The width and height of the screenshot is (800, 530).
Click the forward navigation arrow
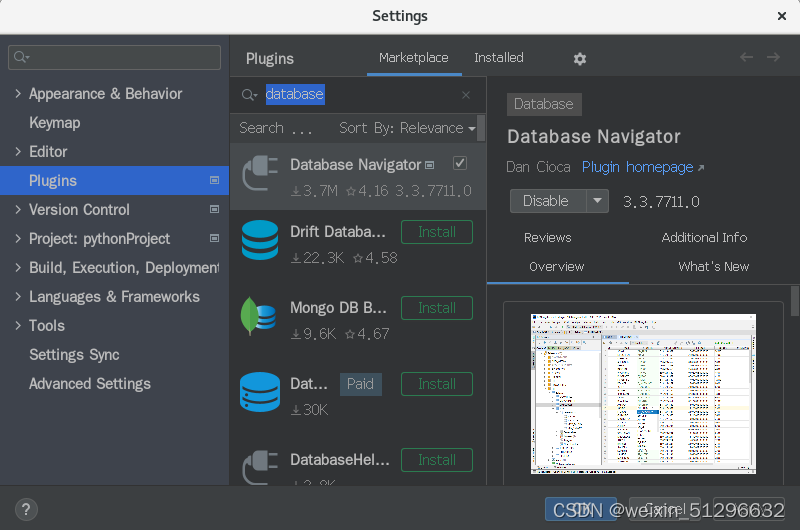[x=773, y=57]
